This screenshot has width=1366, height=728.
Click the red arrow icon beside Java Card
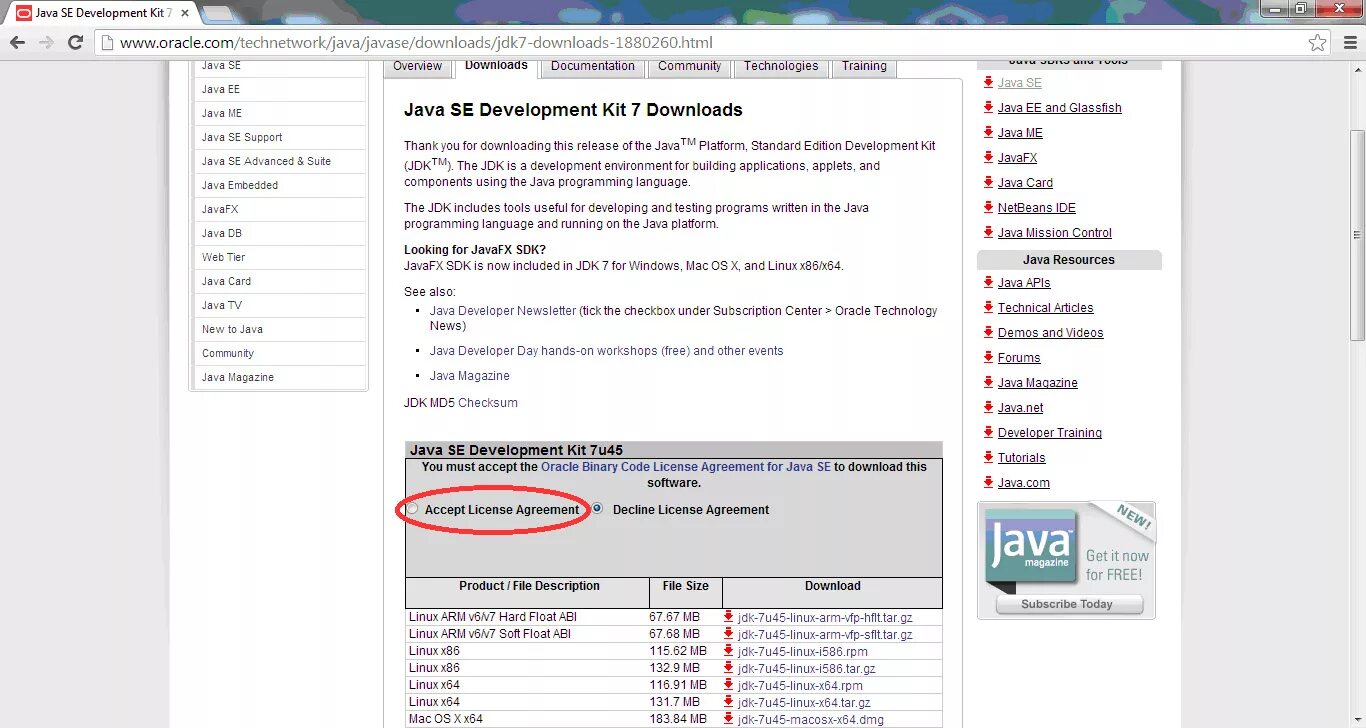tap(988, 182)
